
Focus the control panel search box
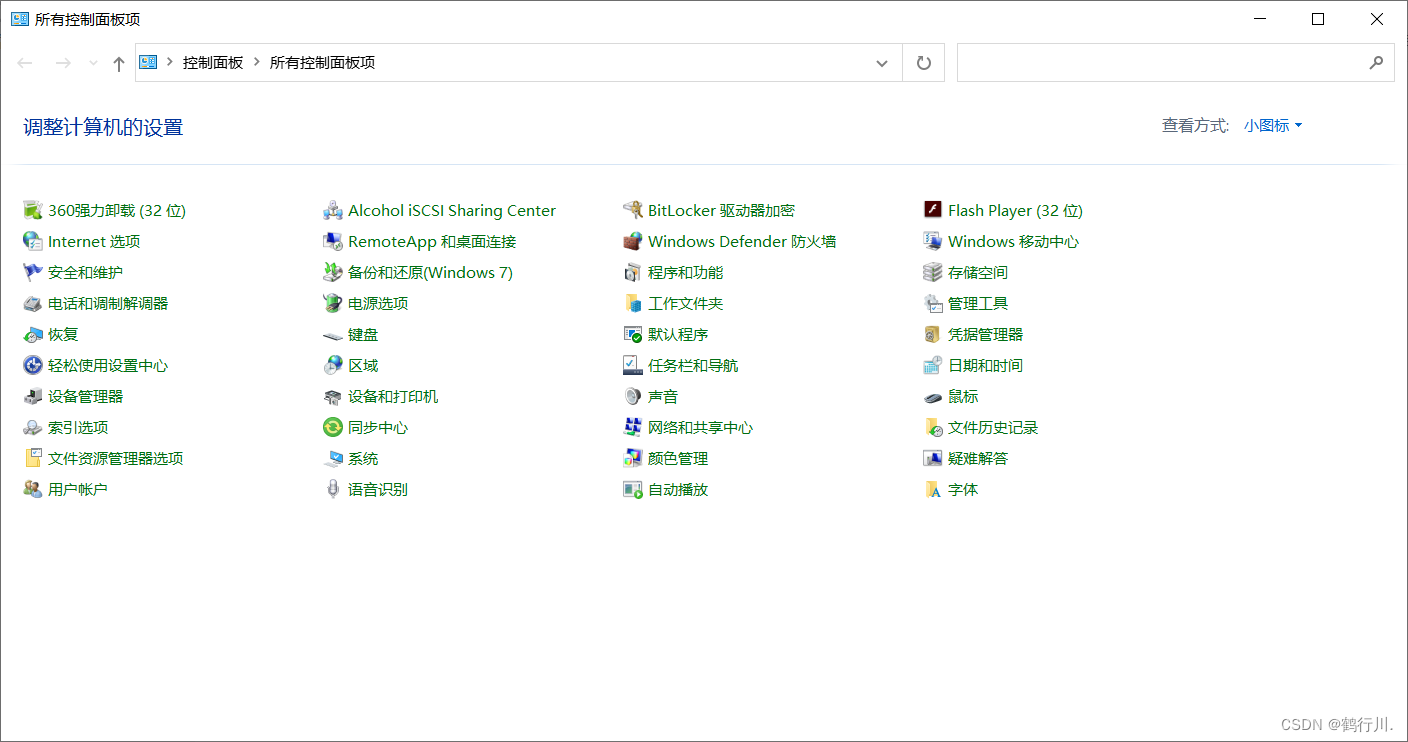[1176, 63]
